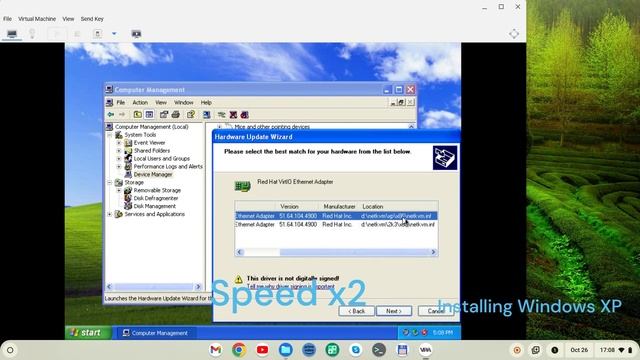Click the snapshots monitor icon in the VM toolbar
This screenshot has height=360, width=640.
(x=136, y=34)
